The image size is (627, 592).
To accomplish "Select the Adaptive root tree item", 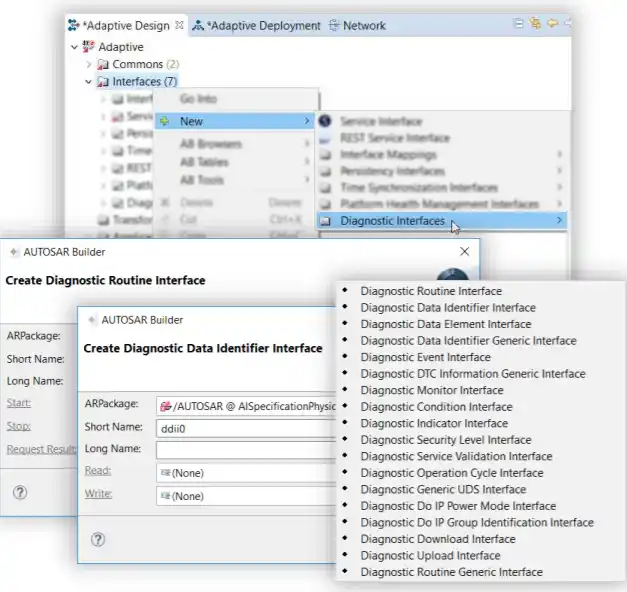I will 121,47.
